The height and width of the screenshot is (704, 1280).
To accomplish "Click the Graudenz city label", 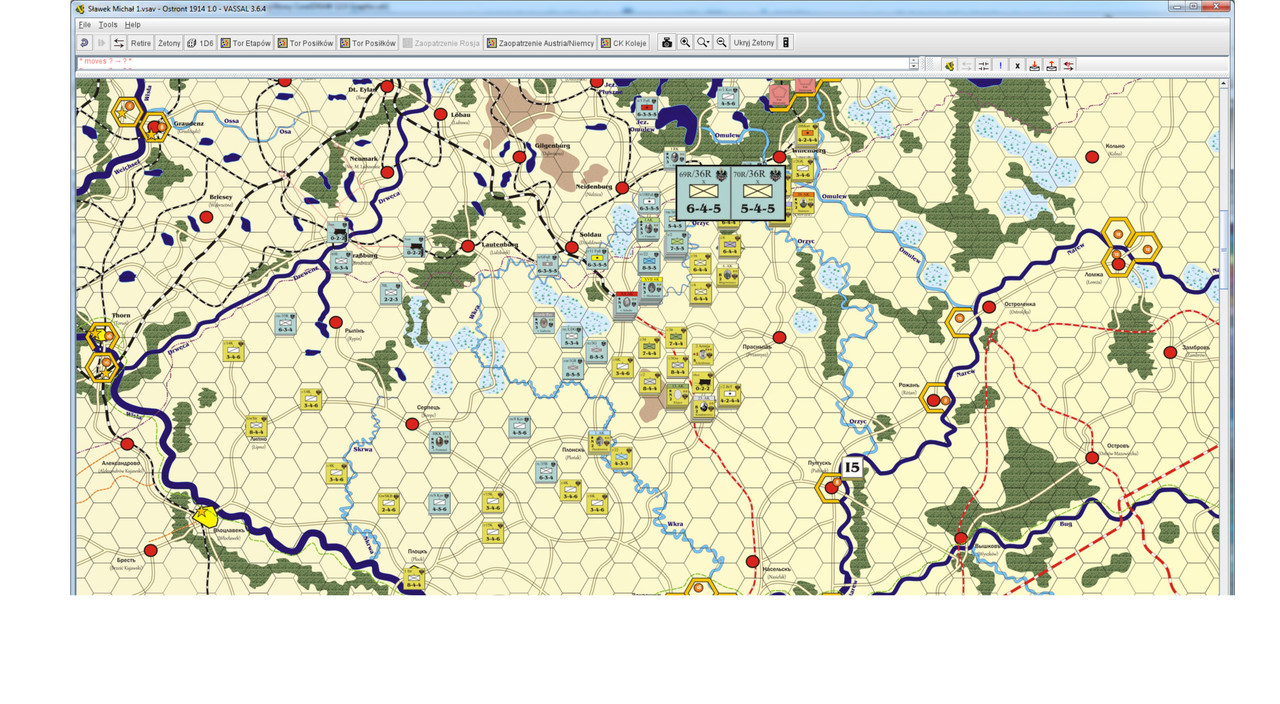I will click(x=189, y=125).
